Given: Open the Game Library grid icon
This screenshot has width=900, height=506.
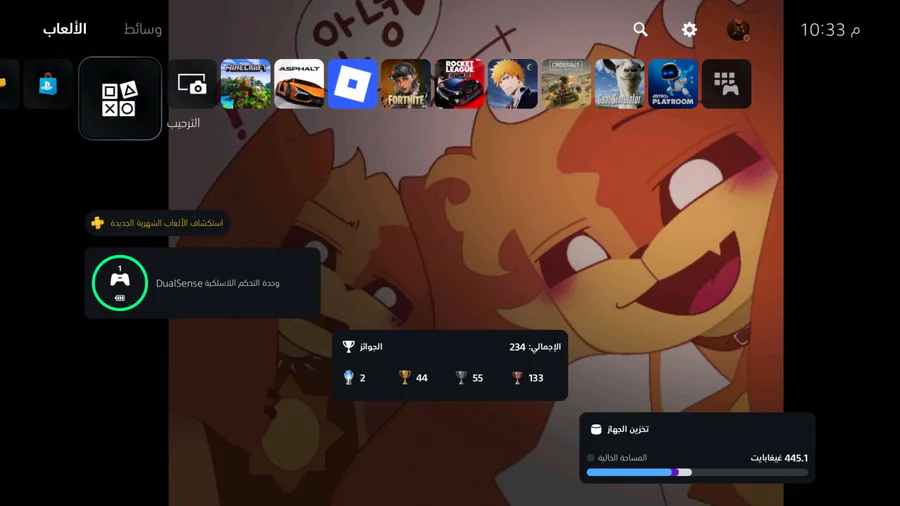Looking at the screenshot, I should (x=726, y=84).
